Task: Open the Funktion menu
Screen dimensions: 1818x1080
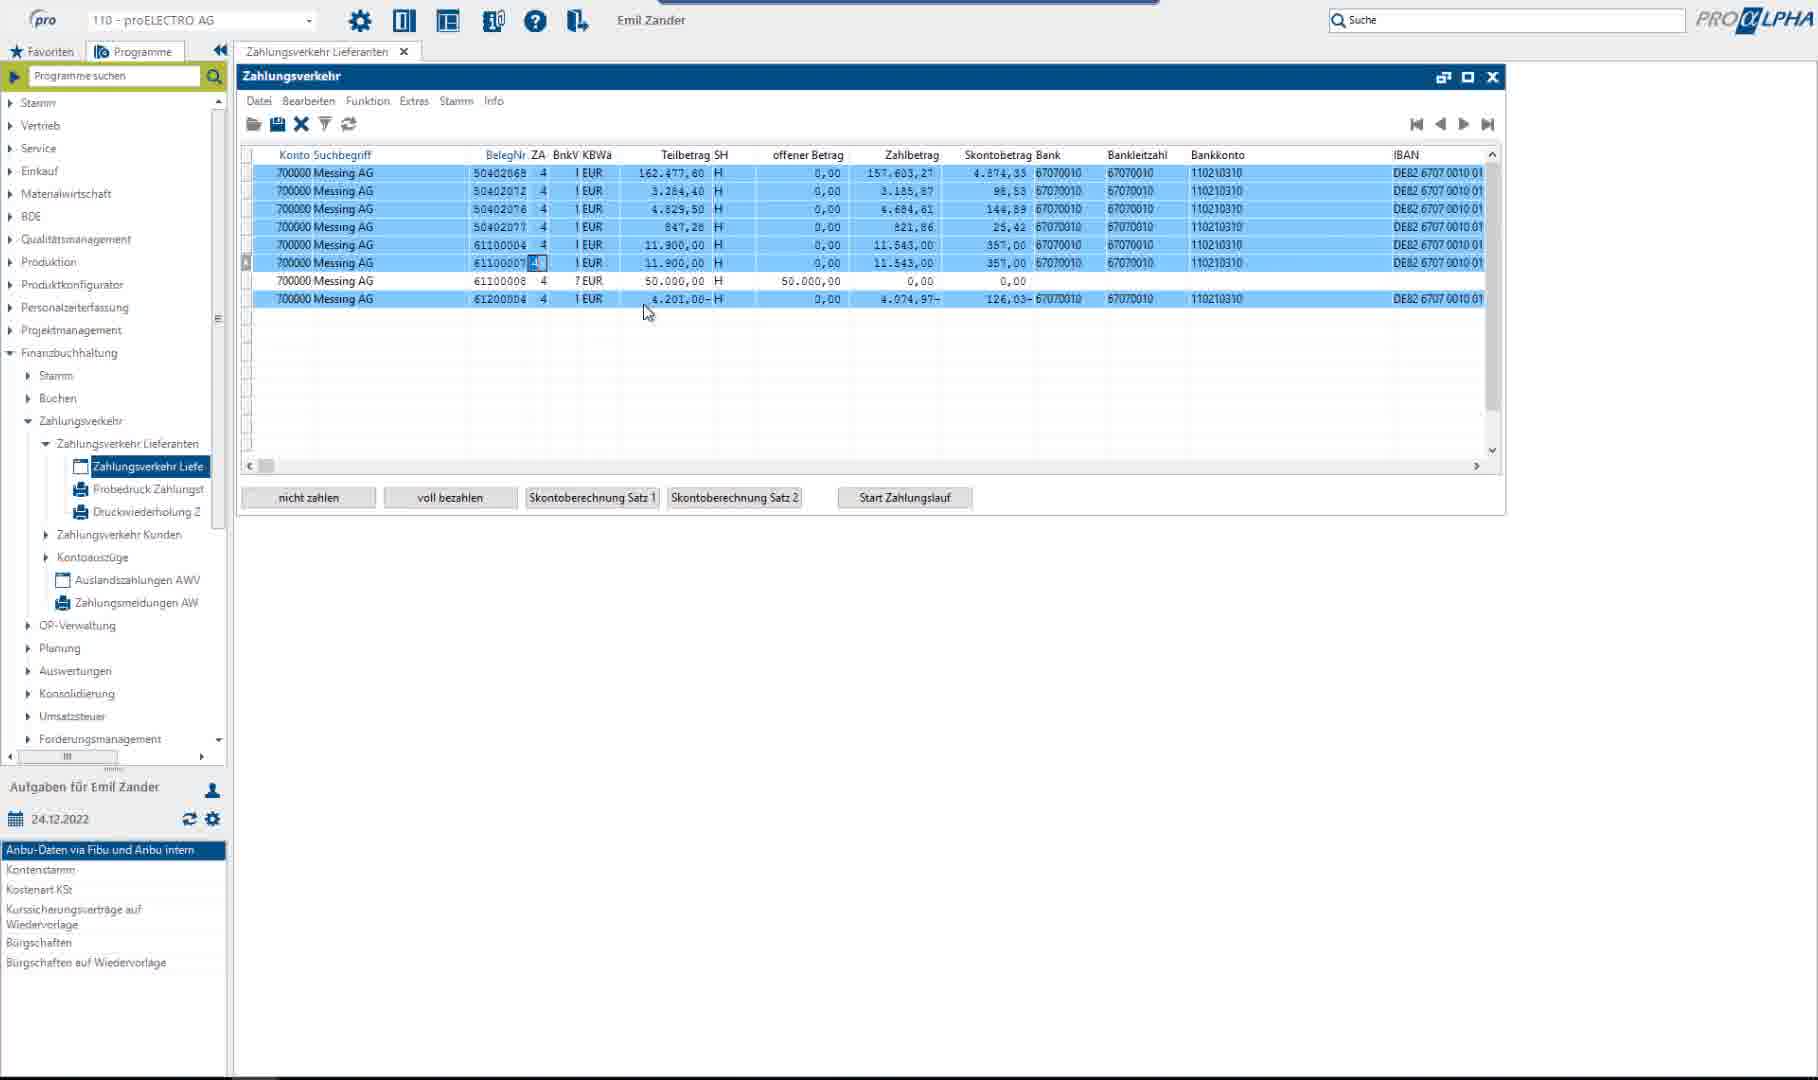Action: pos(367,101)
